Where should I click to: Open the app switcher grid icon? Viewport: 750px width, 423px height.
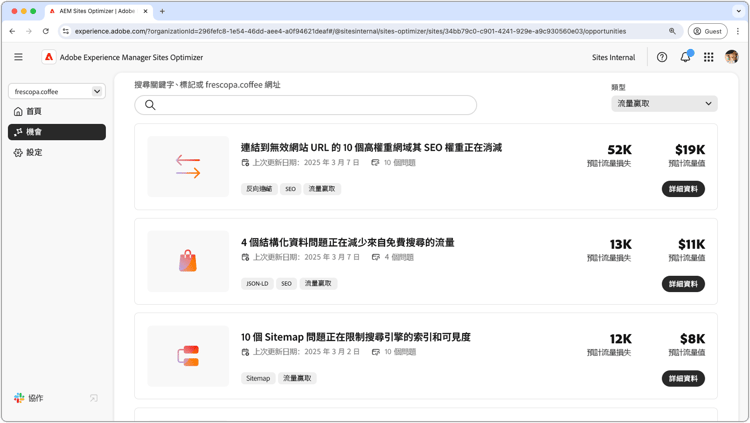click(709, 57)
